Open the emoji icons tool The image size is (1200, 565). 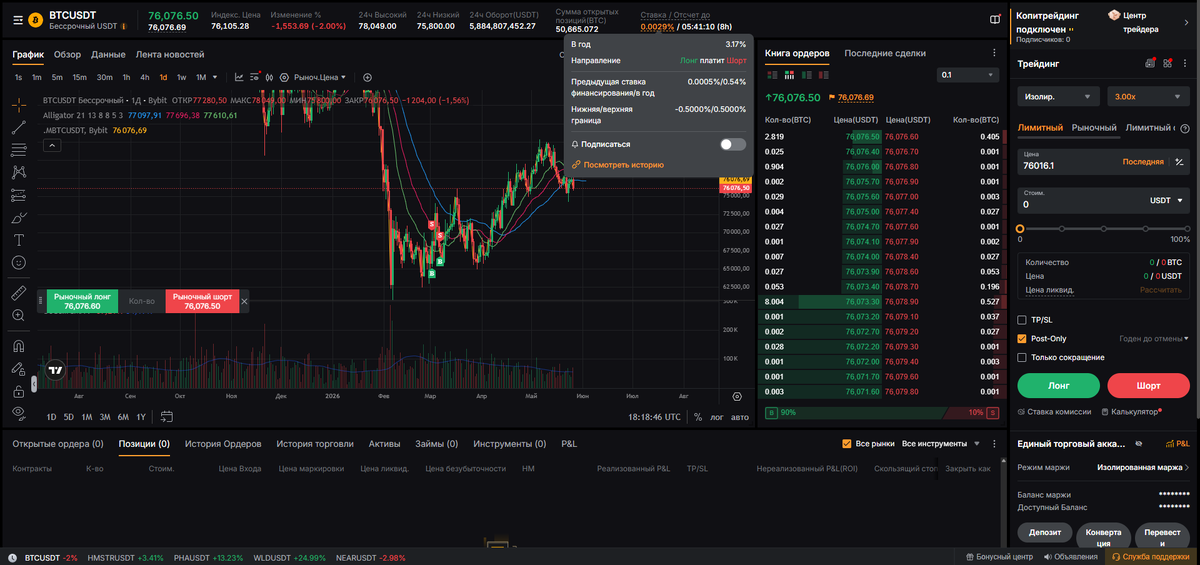pyautogui.click(x=18, y=262)
